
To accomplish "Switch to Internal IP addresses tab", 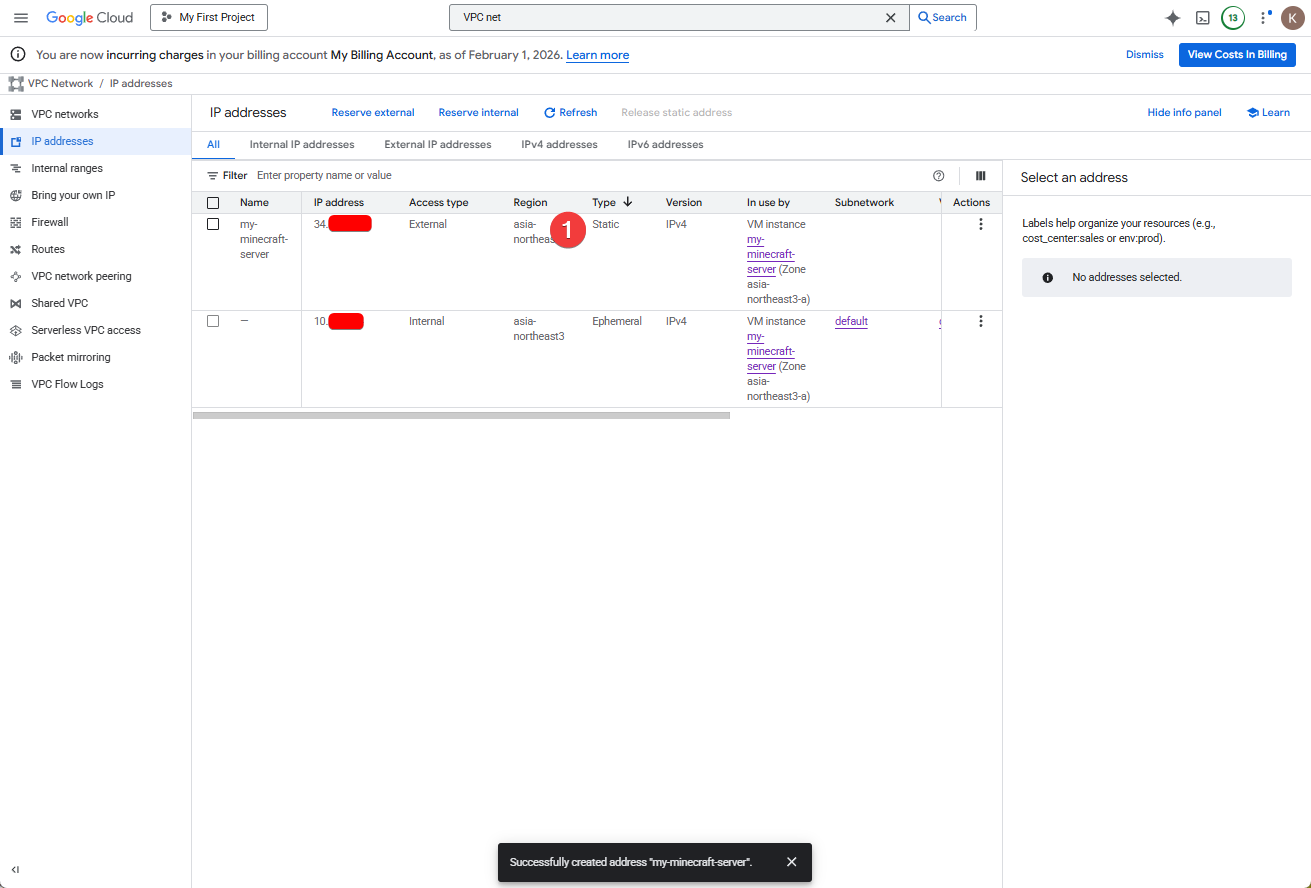I will [302, 145].
